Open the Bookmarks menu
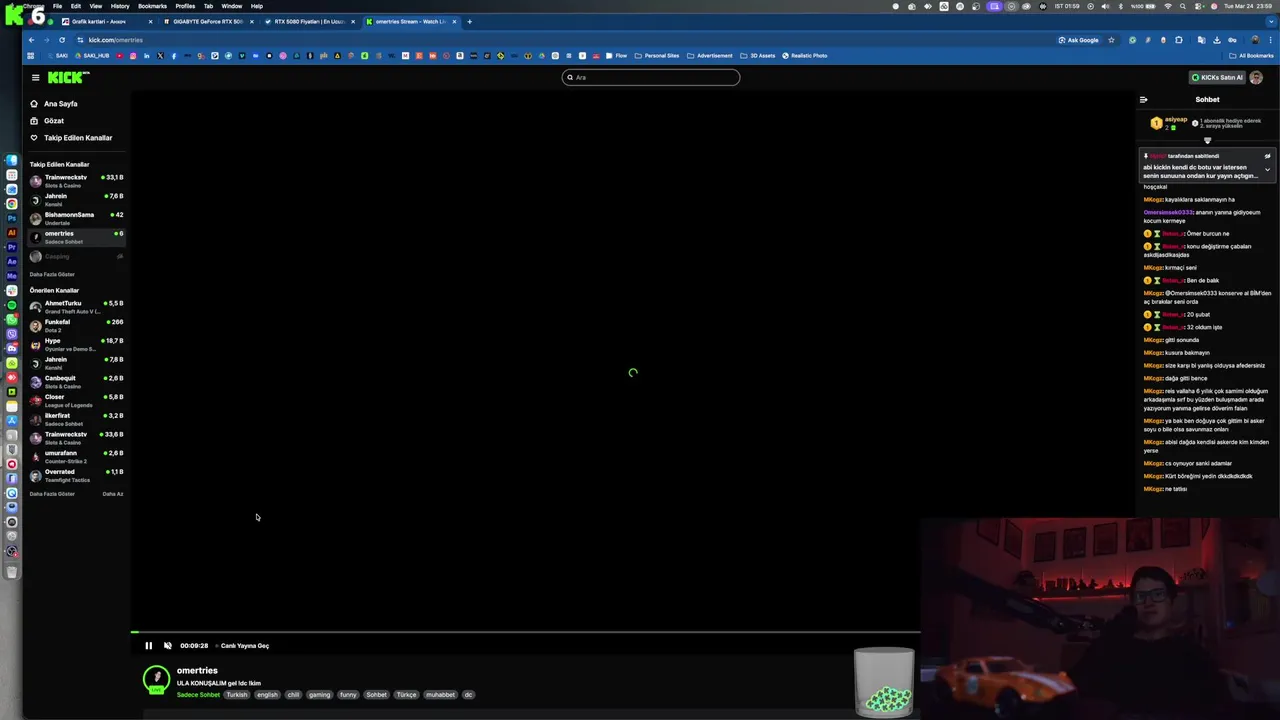Screen dimensions: 1280x720 pyautogui.click(x=152, y=6)
